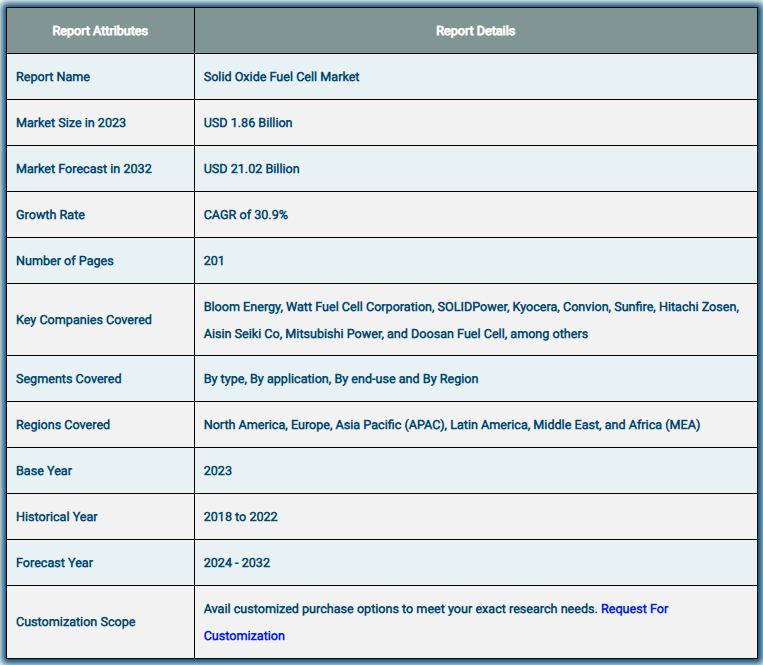Select the North America, Europe regions text

tap(452, 425)
